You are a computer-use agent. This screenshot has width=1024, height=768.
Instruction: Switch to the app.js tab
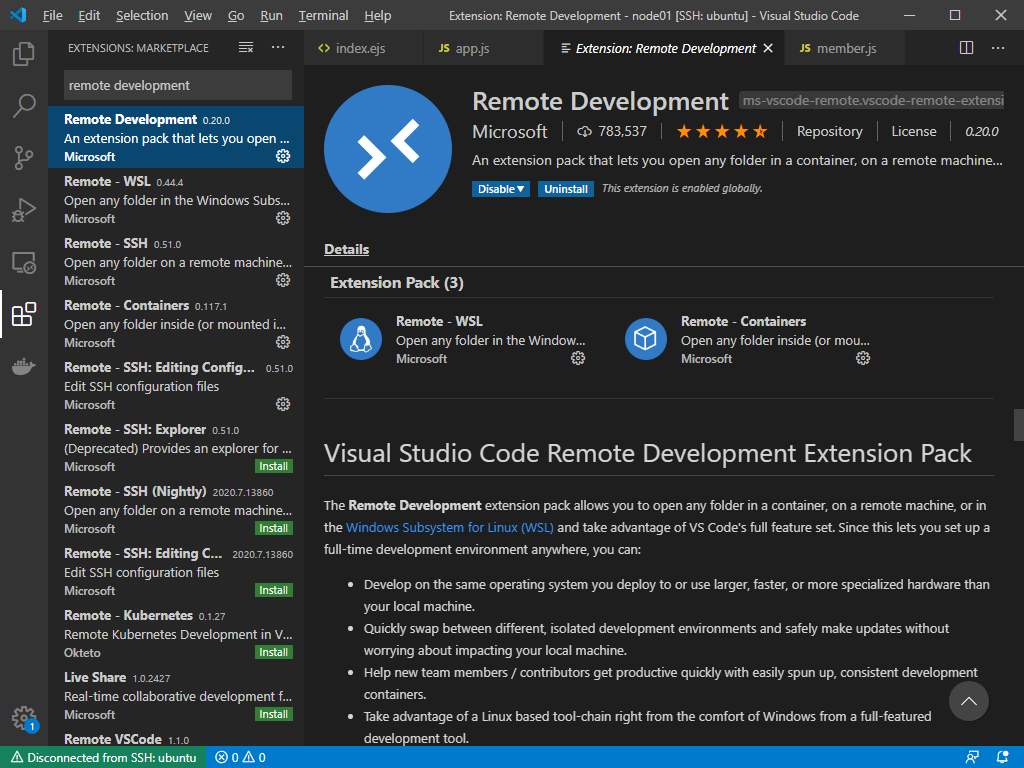(x=483, y=48)
